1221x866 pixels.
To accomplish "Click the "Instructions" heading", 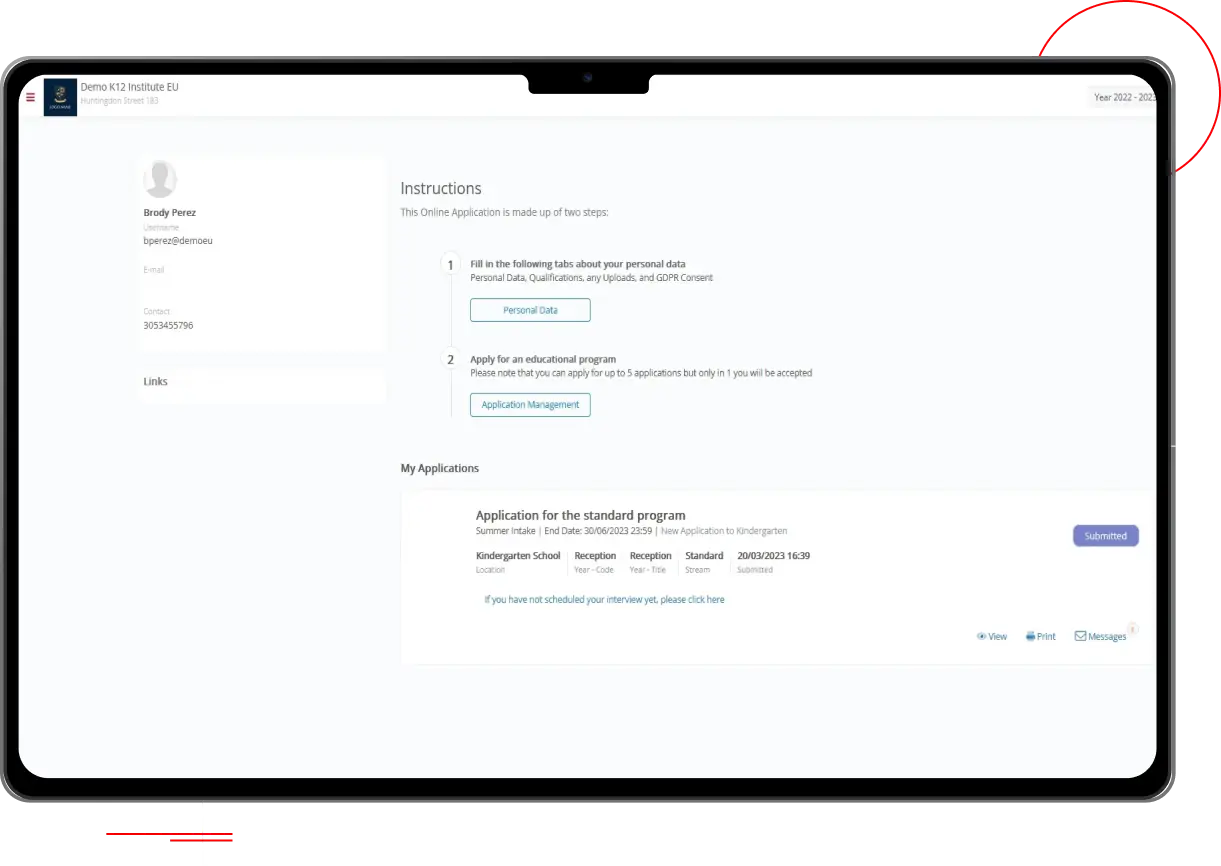I will (441, 188).
